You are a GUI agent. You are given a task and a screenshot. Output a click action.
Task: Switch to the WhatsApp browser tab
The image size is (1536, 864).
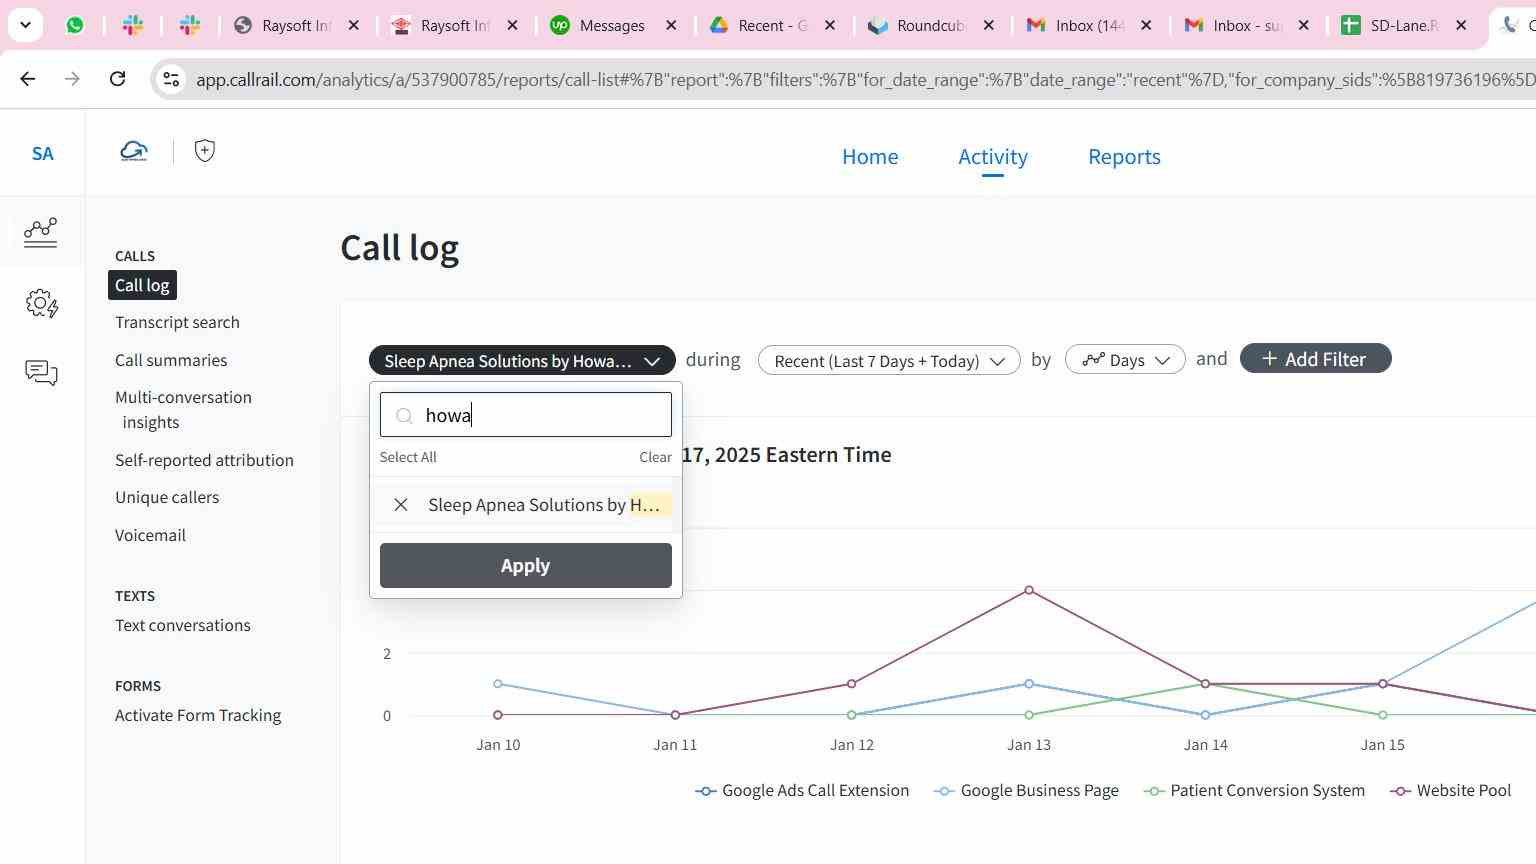click(75, 25)
